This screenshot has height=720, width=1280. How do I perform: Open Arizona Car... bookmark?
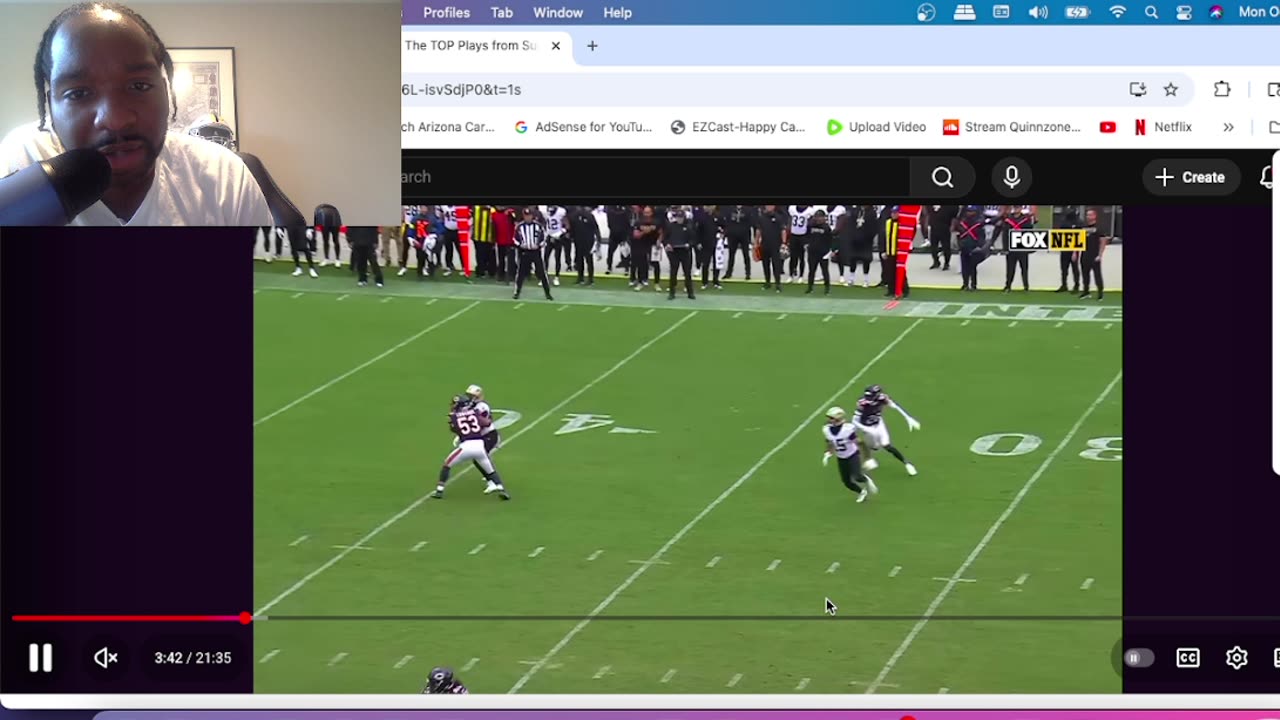(448, 127)
